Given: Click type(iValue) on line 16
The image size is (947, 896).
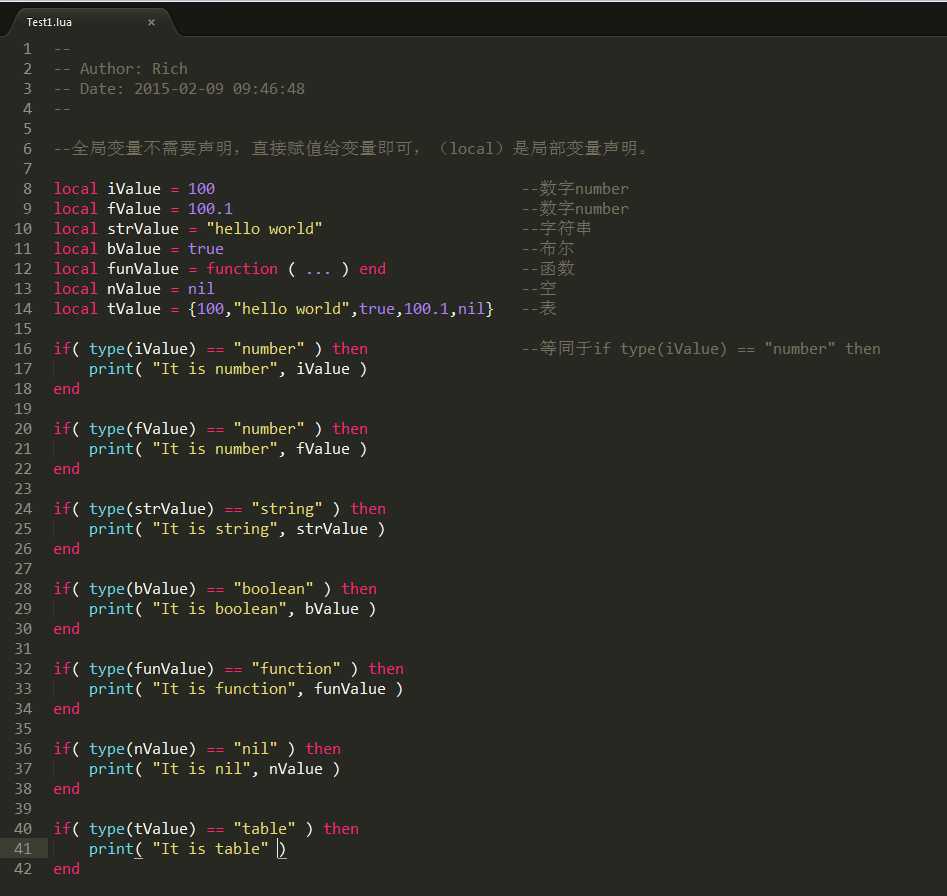Looking at the screenshot, I should (x=143, y=349).
